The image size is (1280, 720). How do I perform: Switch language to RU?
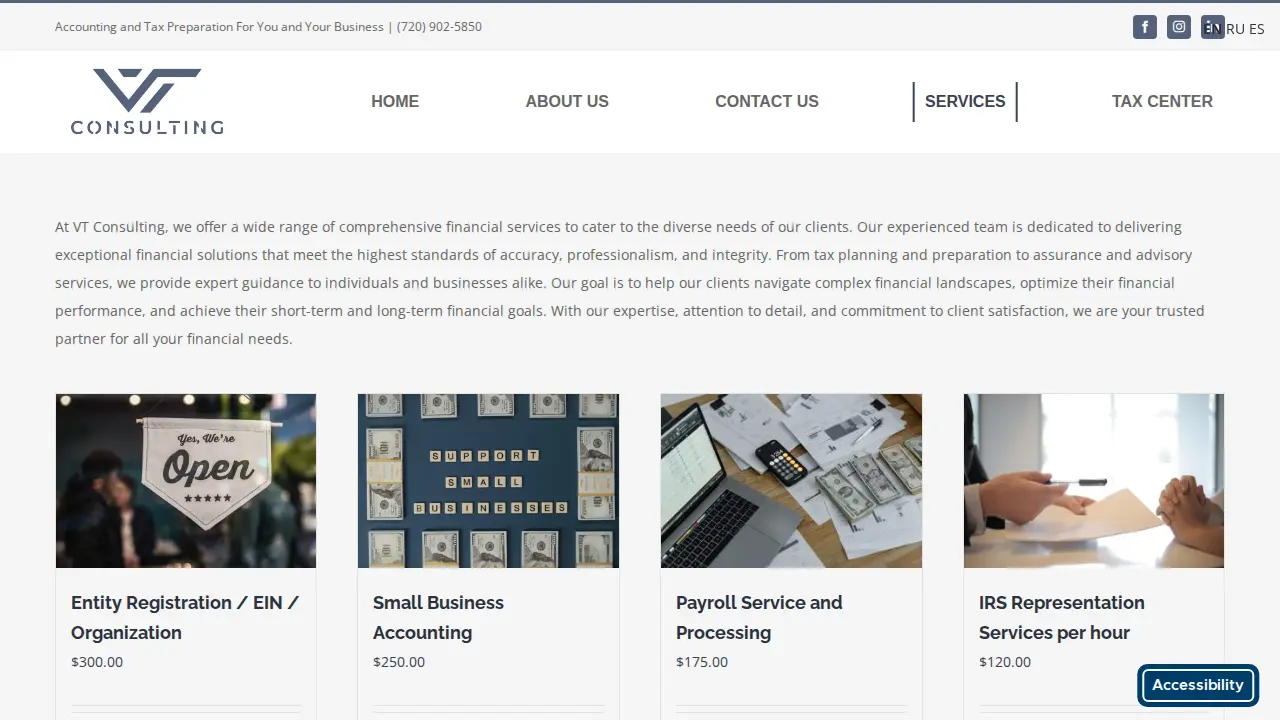click(x=1236, y=29)
